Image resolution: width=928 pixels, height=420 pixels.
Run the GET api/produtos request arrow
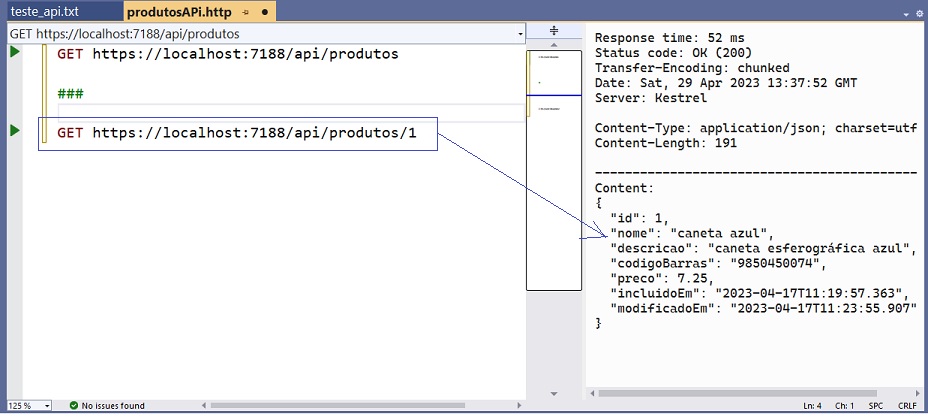pyautogui.click(x=15, y=52)
